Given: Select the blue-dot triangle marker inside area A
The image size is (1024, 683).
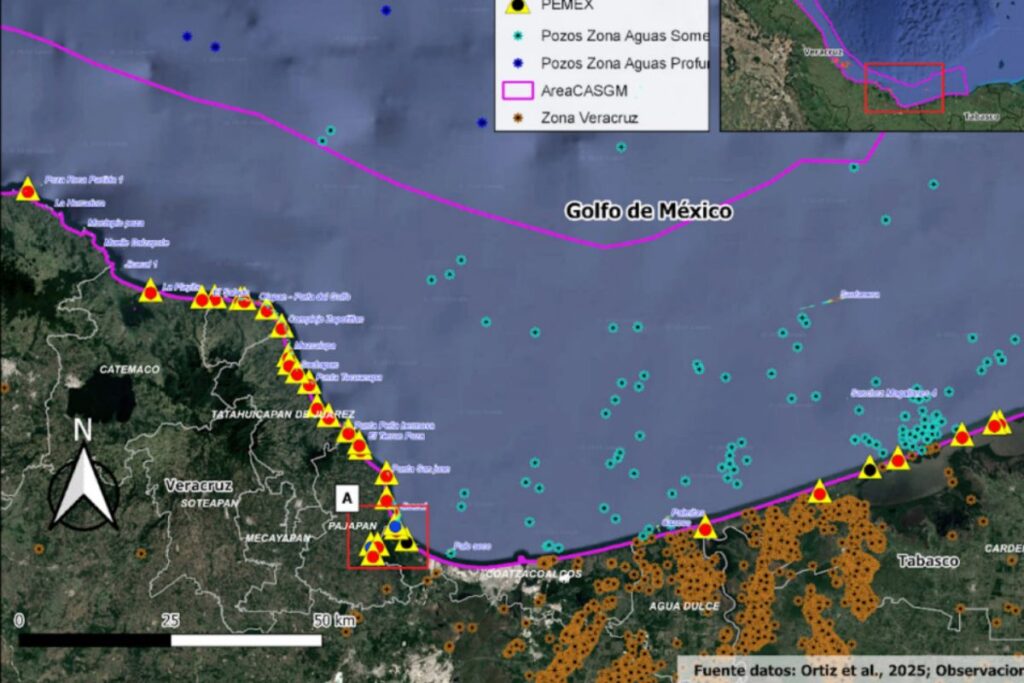Looking at the screenshot, I should pos(395,525).
